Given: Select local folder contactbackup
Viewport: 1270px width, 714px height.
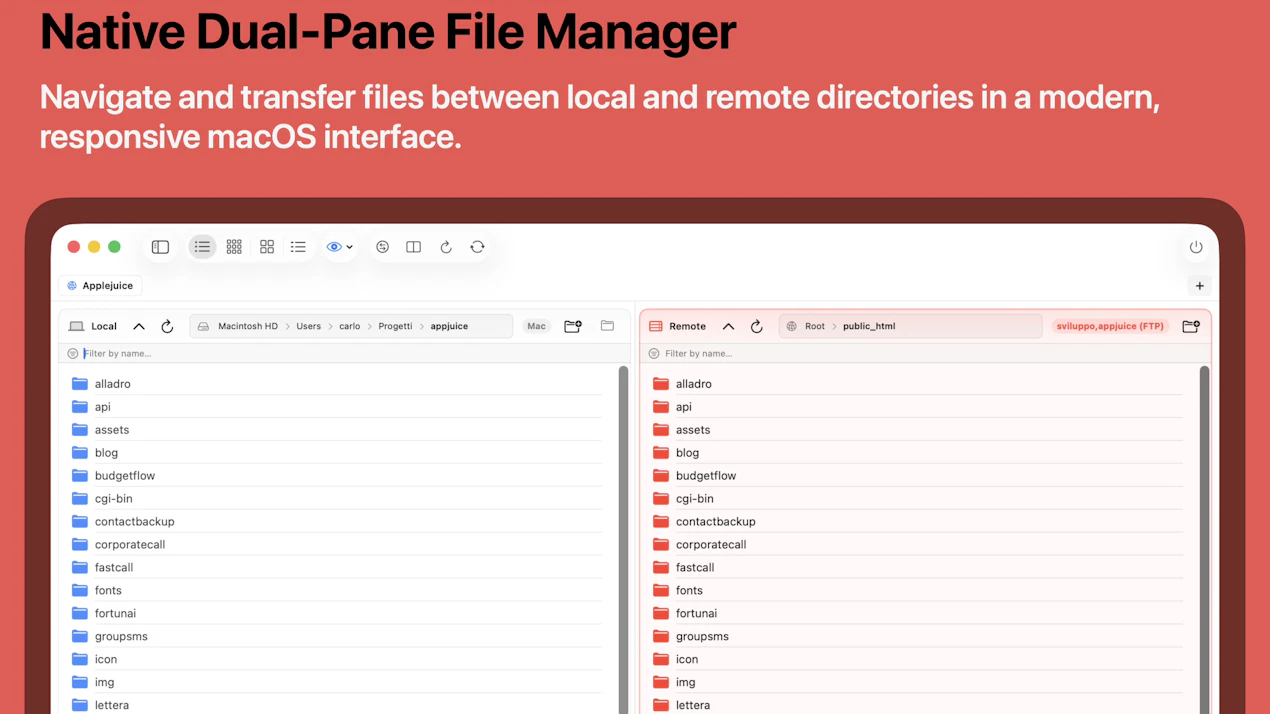Looking at the screenshot, I should pyautogui.click(x=337, y=522).
